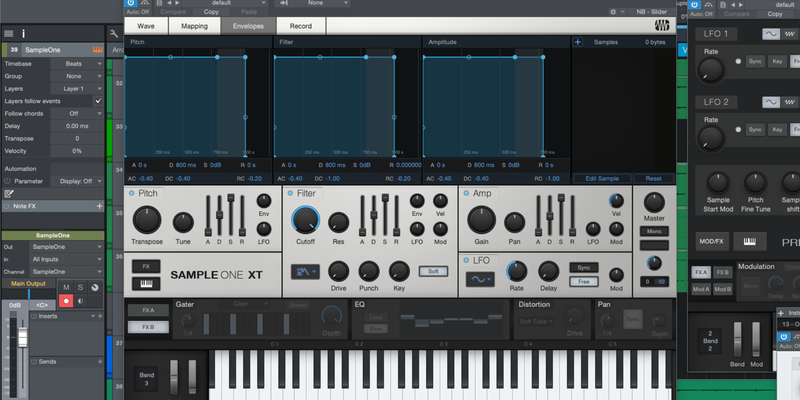The image size is (800, 400).
Task: Toggle the Pitch section power LED
Action: (131, 192)
